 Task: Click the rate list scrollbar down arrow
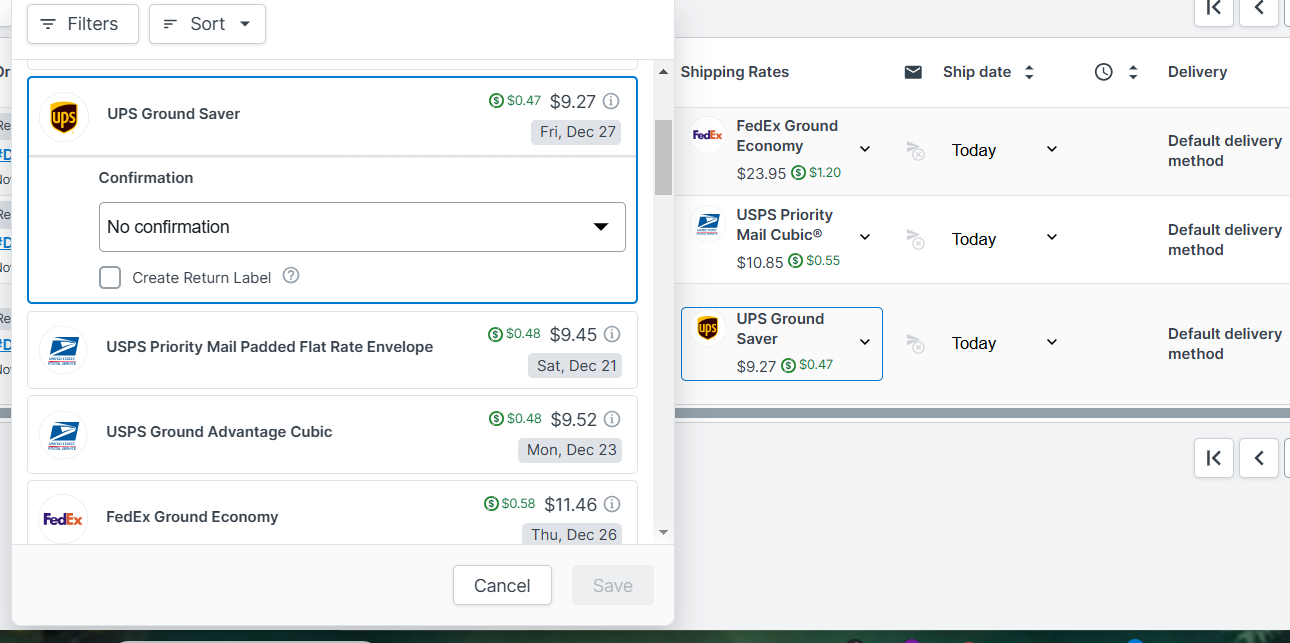point(663,533)
